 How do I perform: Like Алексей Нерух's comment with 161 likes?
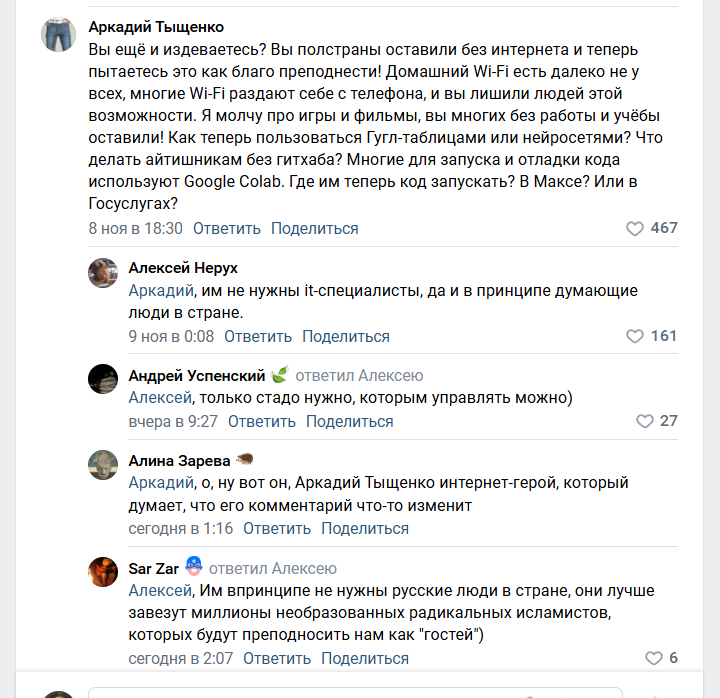635,337
